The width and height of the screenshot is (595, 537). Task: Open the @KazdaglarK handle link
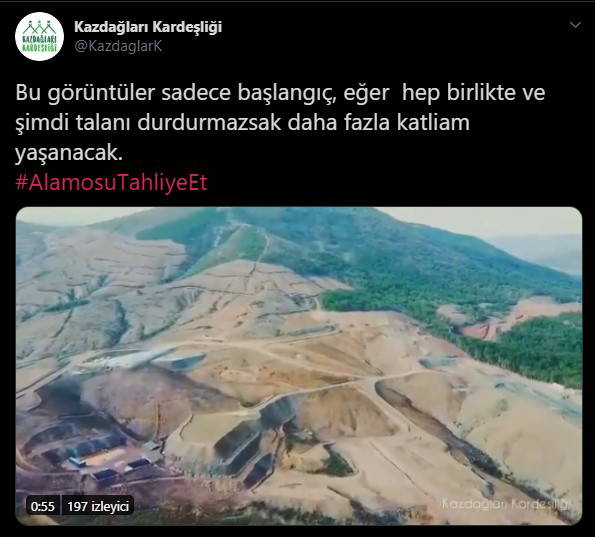coord(118,46)
